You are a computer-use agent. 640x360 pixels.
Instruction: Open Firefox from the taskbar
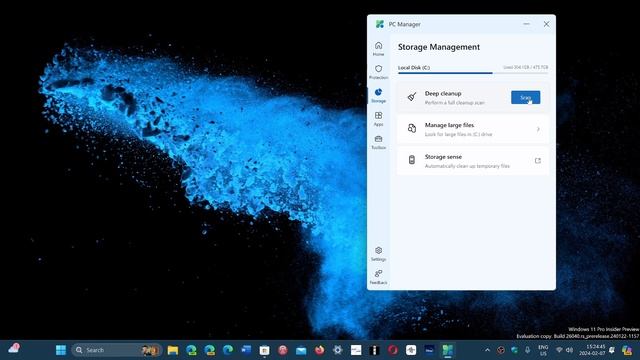319,350
